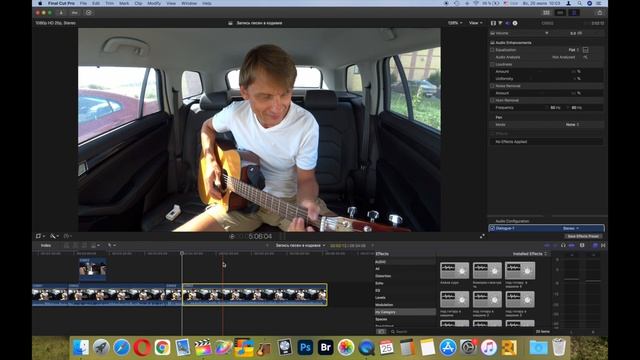Click the share export icon
This screenshot has height=360, width=640.
point(600,13)
